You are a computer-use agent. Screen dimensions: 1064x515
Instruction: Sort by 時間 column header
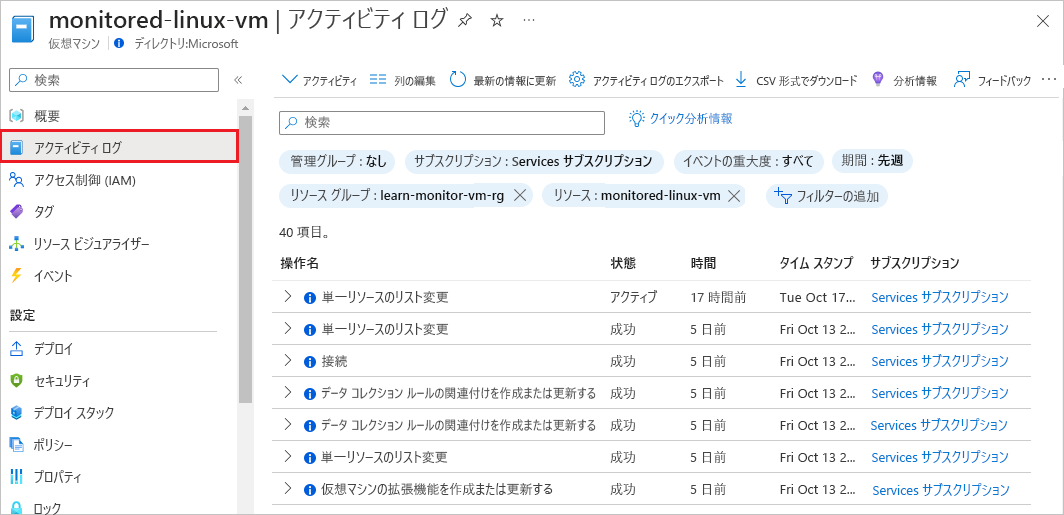tap(703, 263)
